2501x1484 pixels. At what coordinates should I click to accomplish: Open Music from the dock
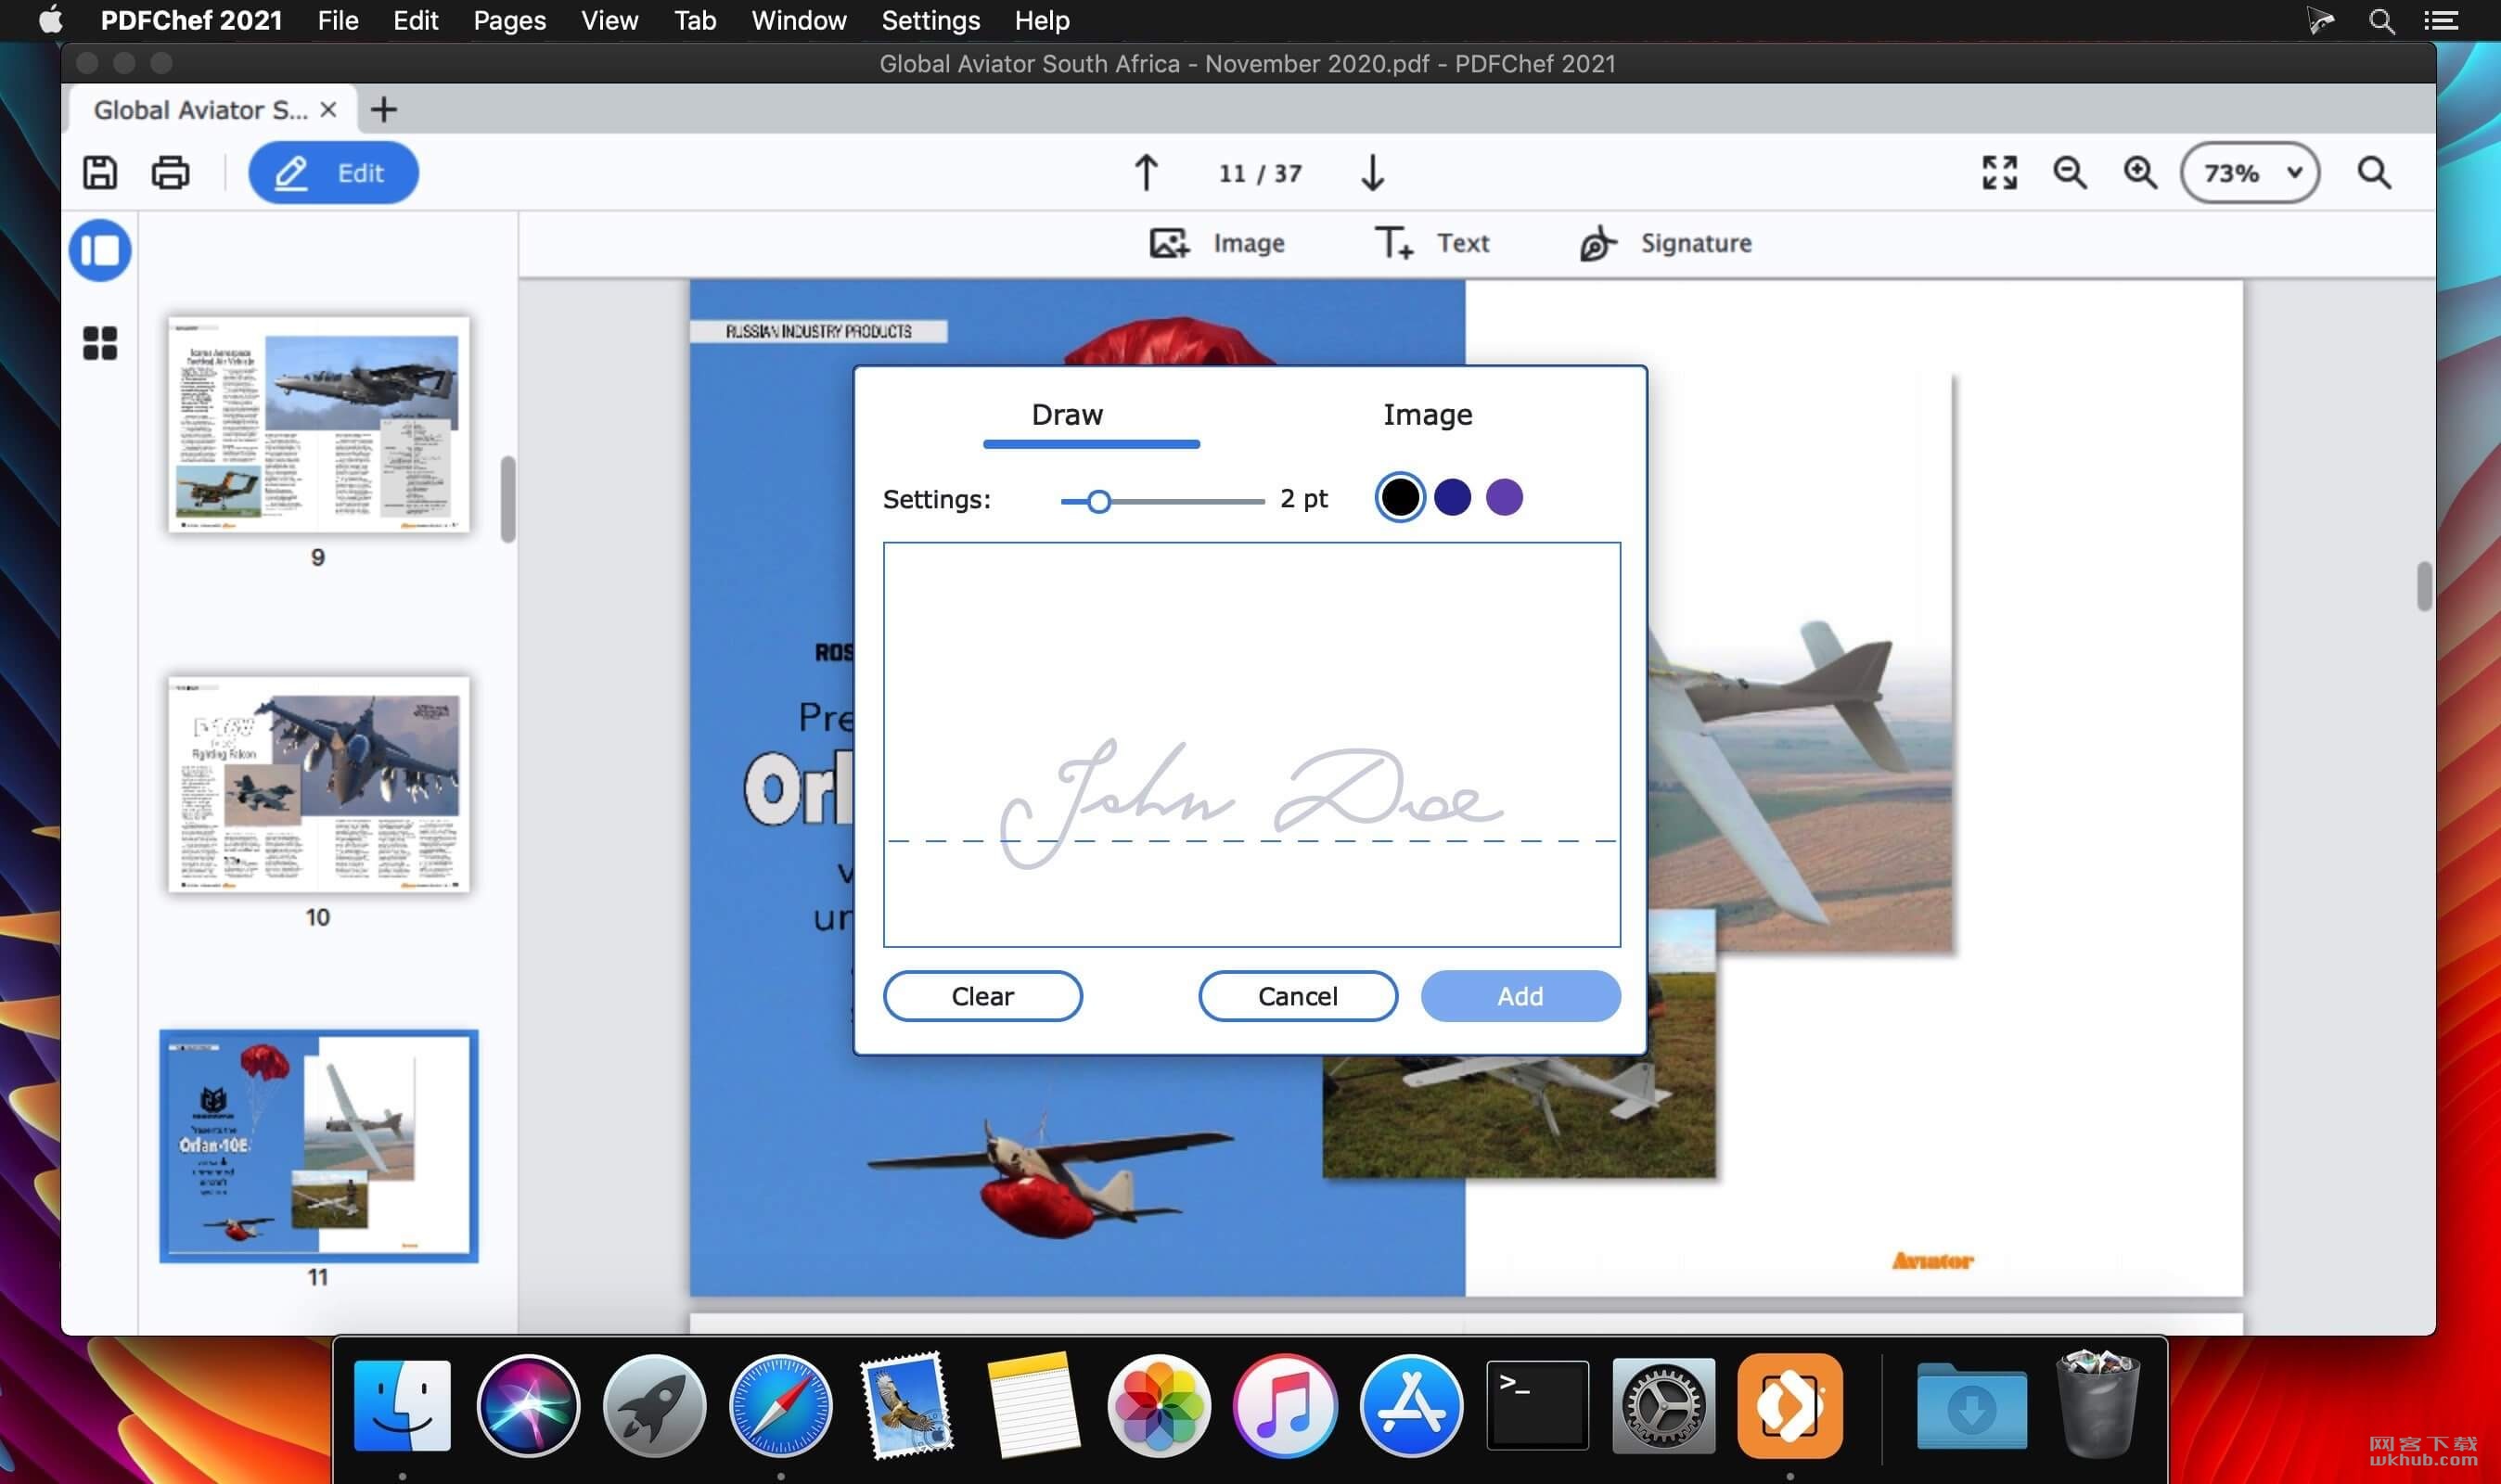click(x=1284, y=1405)
